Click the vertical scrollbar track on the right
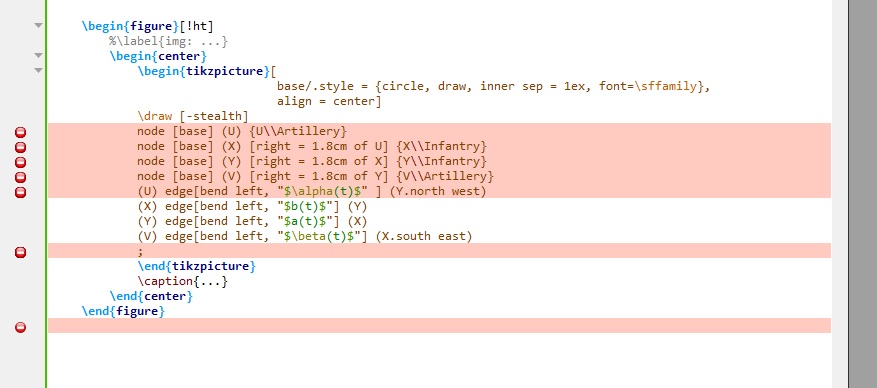 click(840, 194)
